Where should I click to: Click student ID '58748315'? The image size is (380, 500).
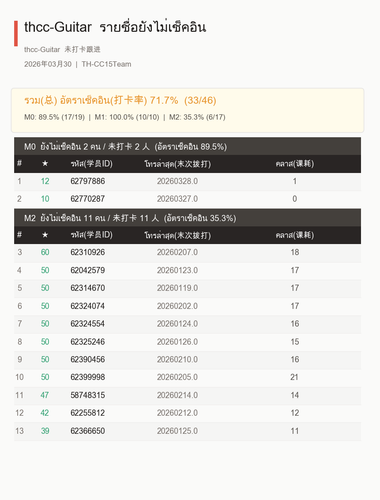(88, 395)
